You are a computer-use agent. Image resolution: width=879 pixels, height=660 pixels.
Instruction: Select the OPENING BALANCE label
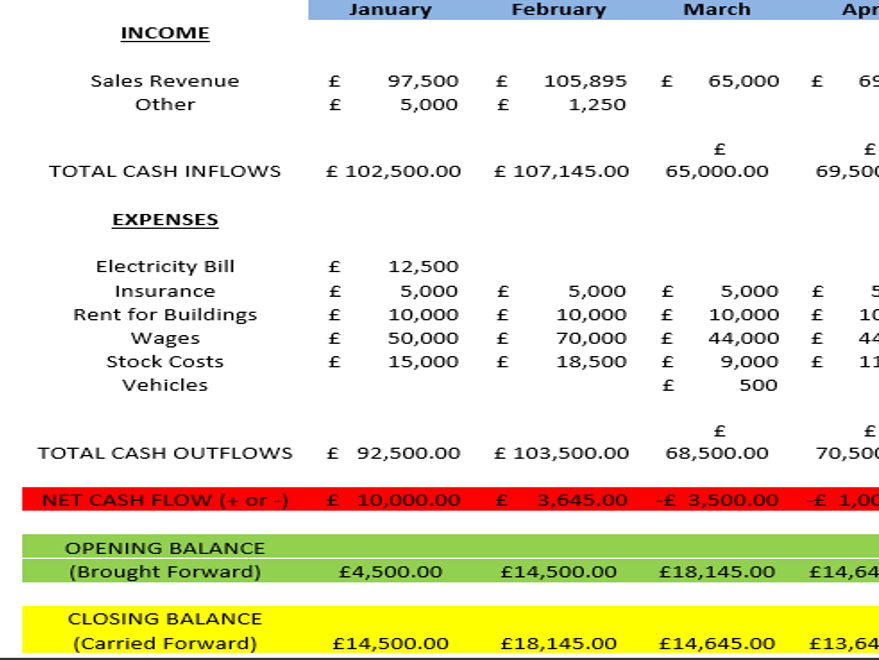click(x=165, y=548)
